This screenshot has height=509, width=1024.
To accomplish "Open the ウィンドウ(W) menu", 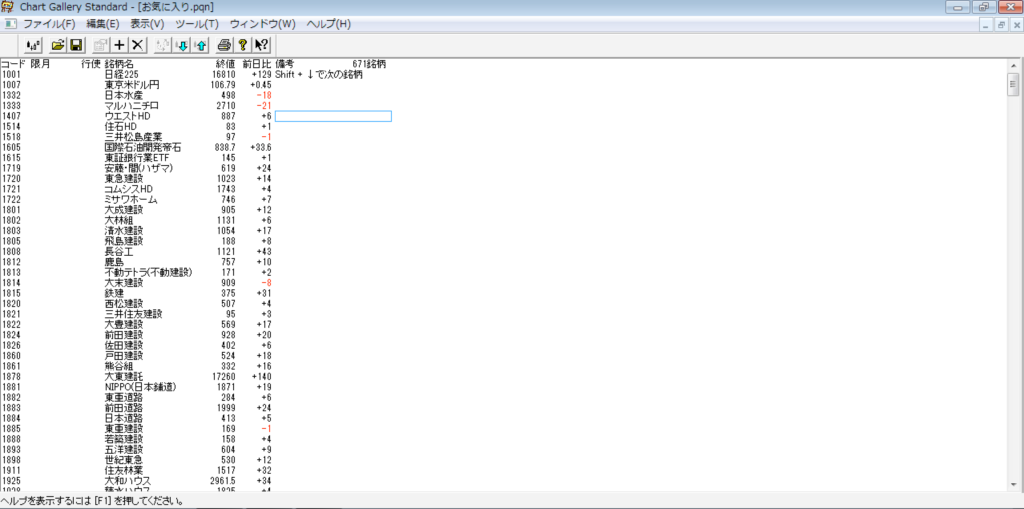I will tap(263, 24).
